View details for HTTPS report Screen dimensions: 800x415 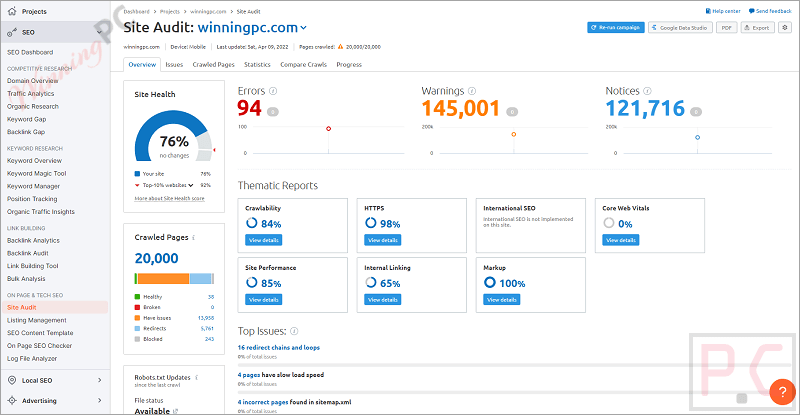coord(383,240)
